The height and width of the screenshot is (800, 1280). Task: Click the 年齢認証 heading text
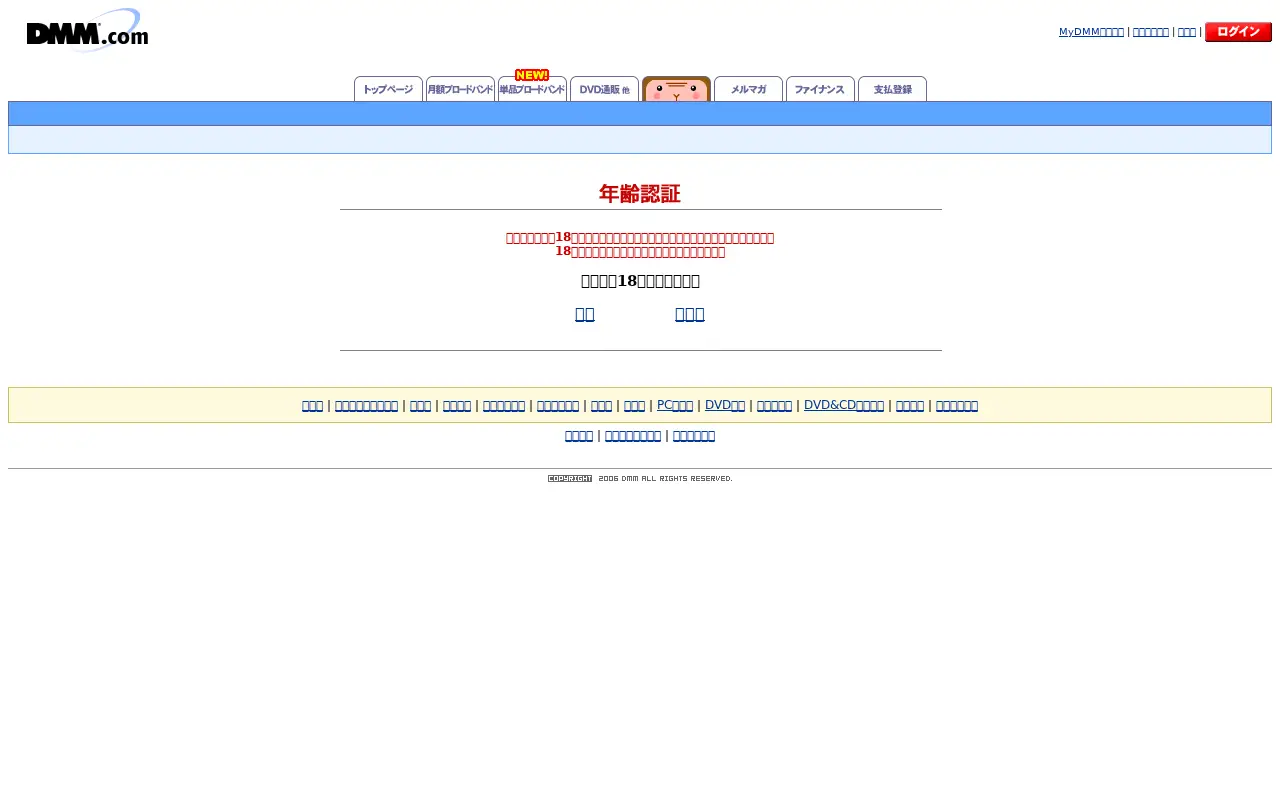click(640, 194)
